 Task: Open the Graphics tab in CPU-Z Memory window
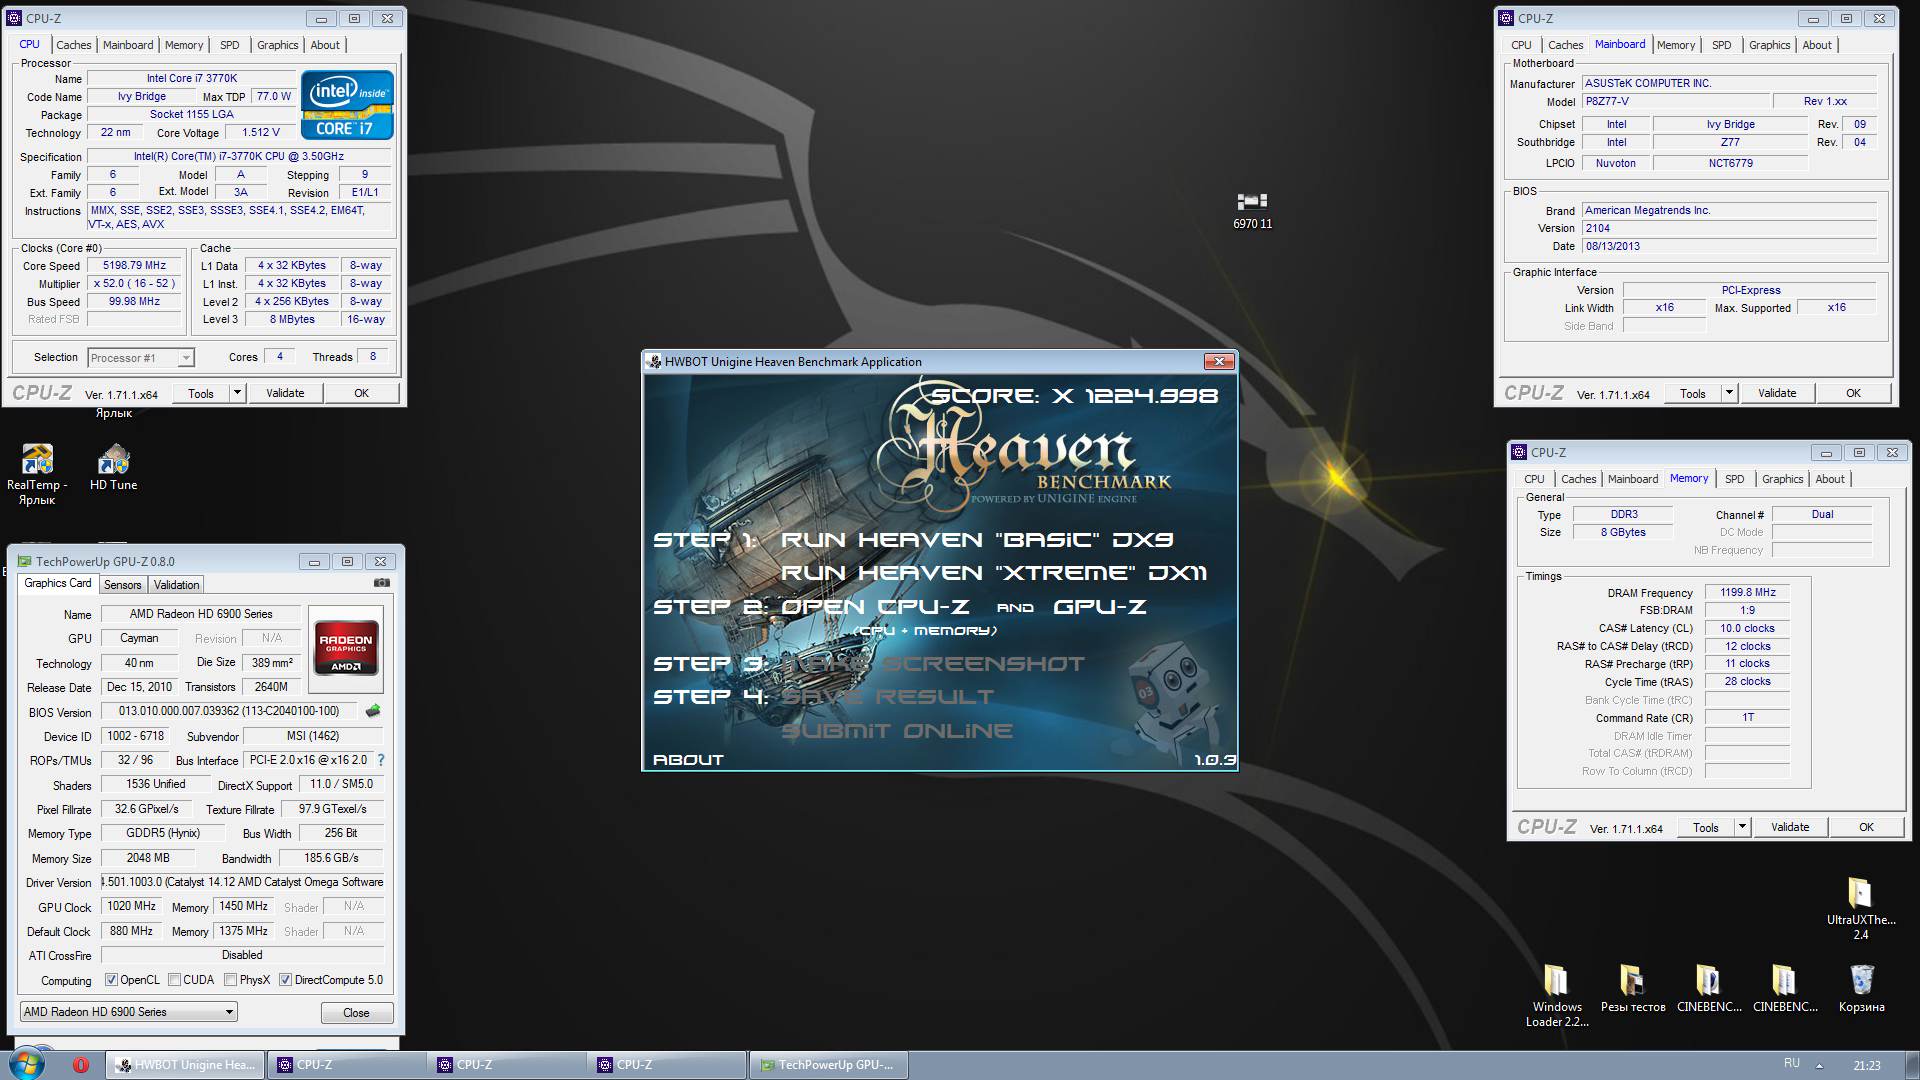click(x=1782, y=479)
